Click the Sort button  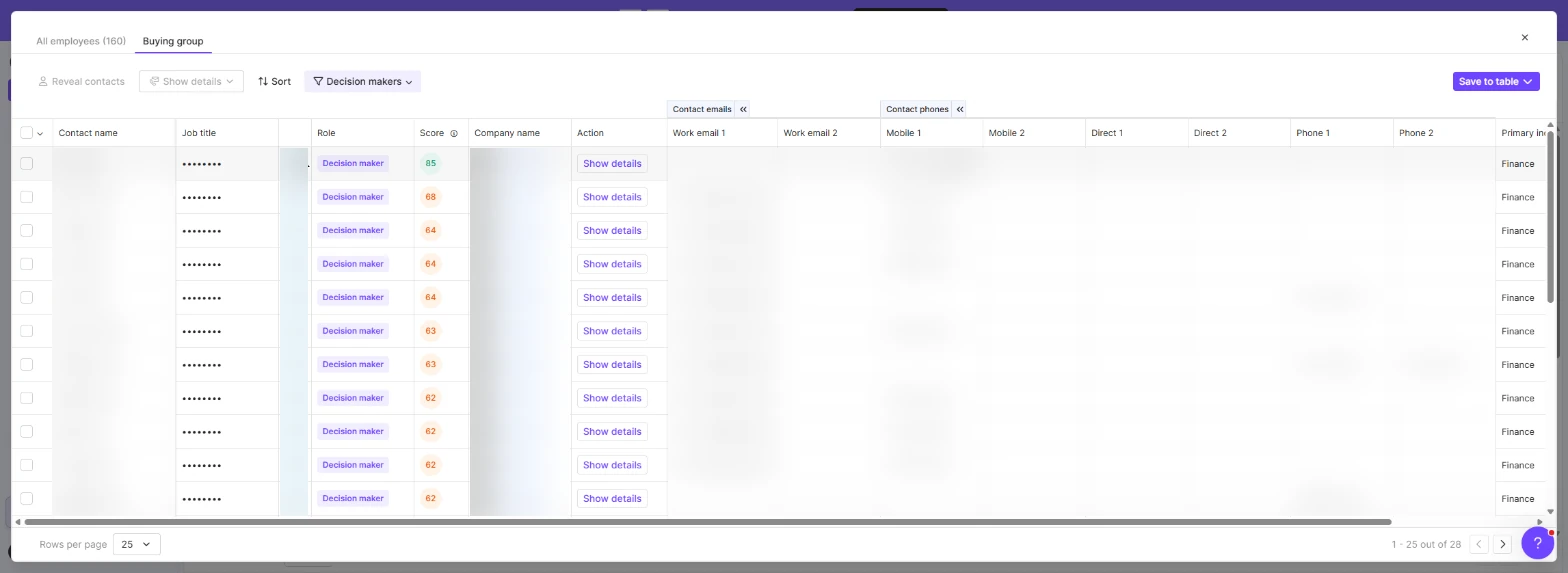click(274, 82)
